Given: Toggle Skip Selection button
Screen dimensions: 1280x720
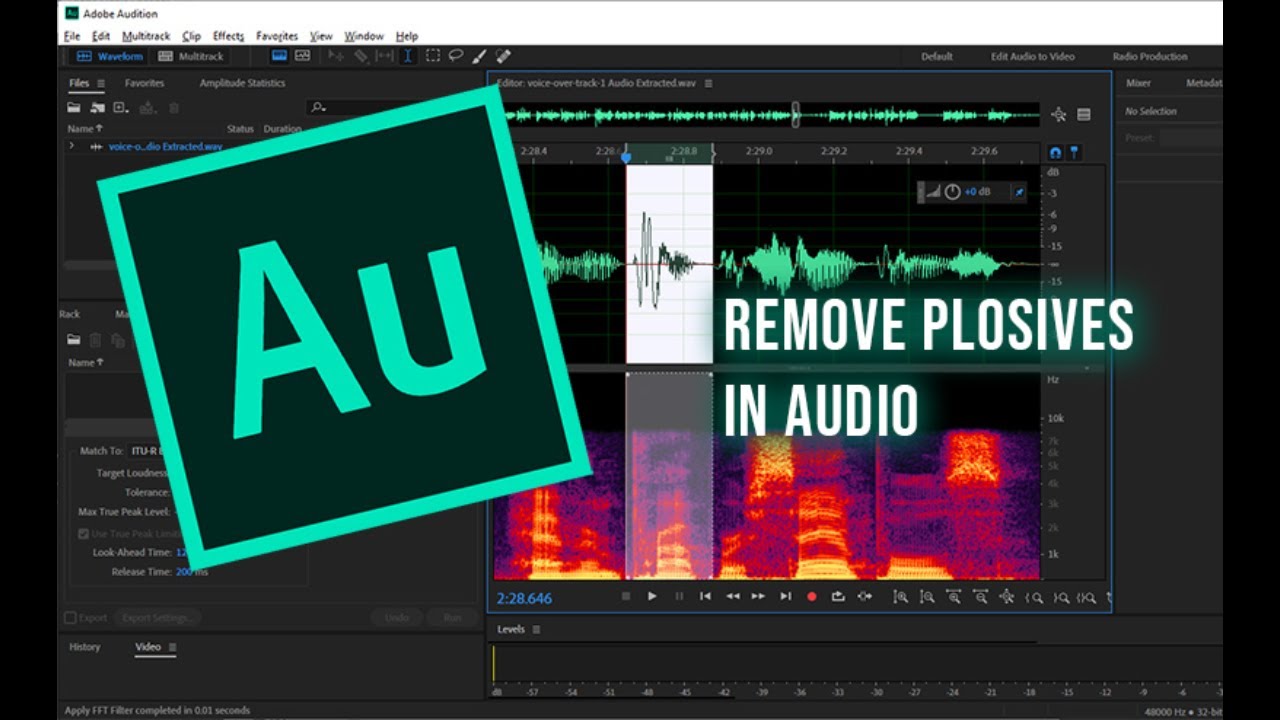Looking at the screenshot, I should pos(865,597).
